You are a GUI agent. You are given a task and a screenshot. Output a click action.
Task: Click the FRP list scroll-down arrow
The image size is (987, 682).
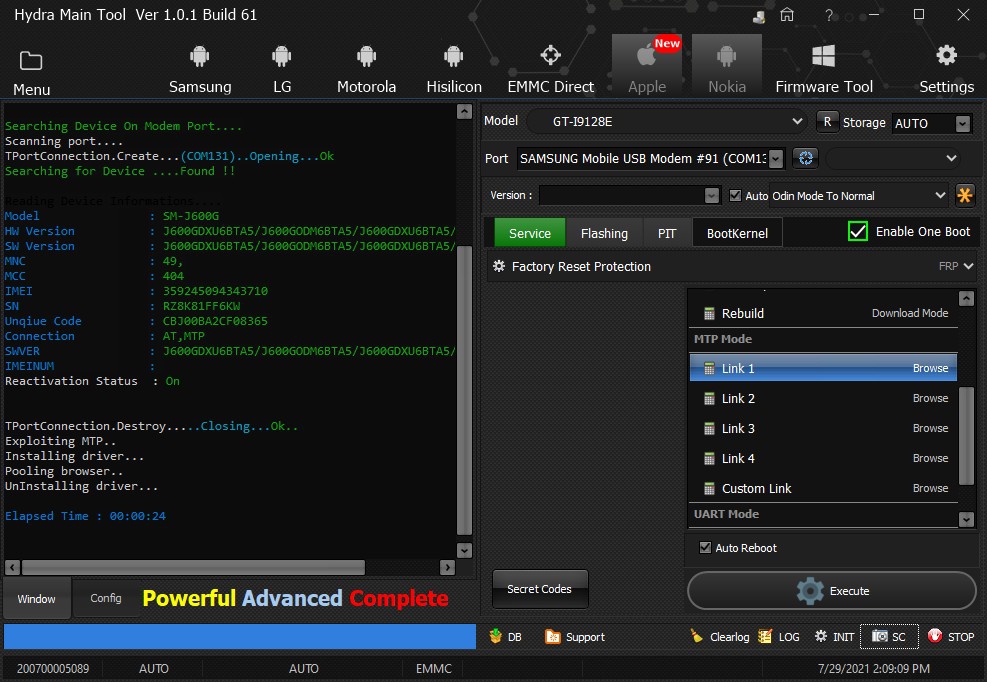(x=966, y=519)
